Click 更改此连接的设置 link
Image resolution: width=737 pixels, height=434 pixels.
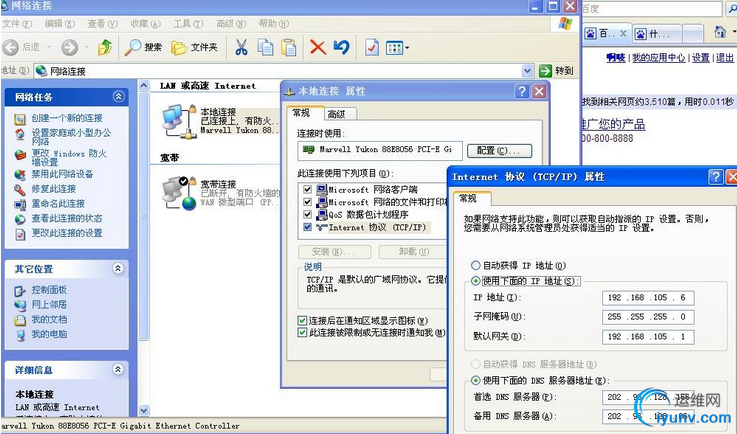click(x=67, y=233)
